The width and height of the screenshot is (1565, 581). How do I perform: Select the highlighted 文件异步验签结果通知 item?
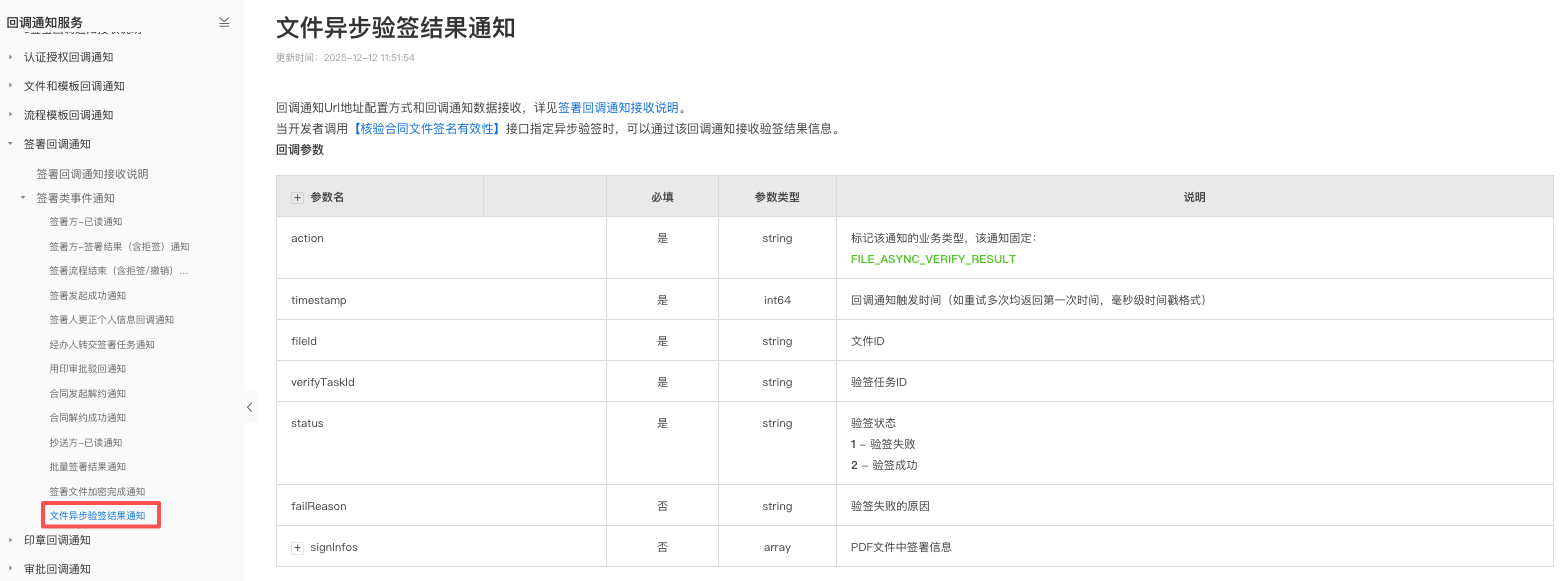coord(97,516)
